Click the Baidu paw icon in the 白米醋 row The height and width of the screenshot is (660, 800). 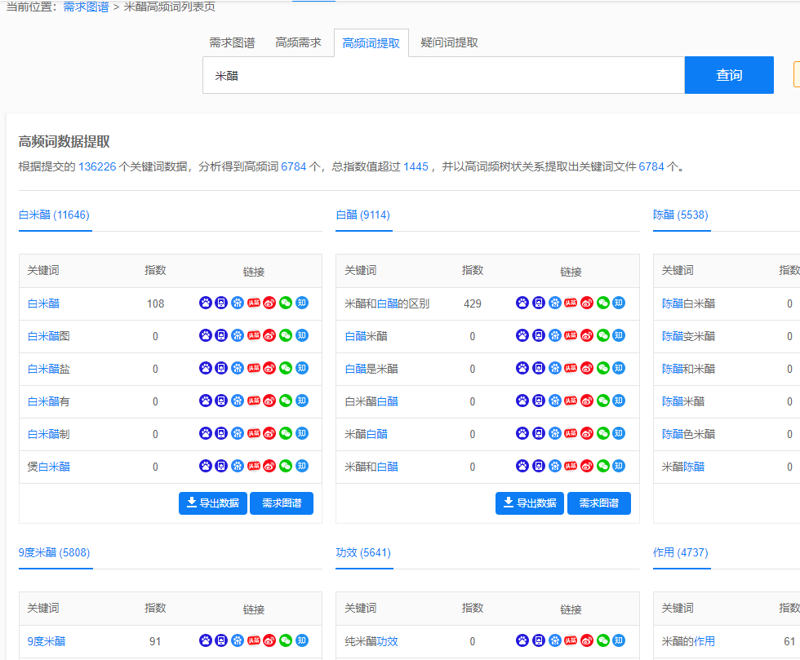(205, 303)
